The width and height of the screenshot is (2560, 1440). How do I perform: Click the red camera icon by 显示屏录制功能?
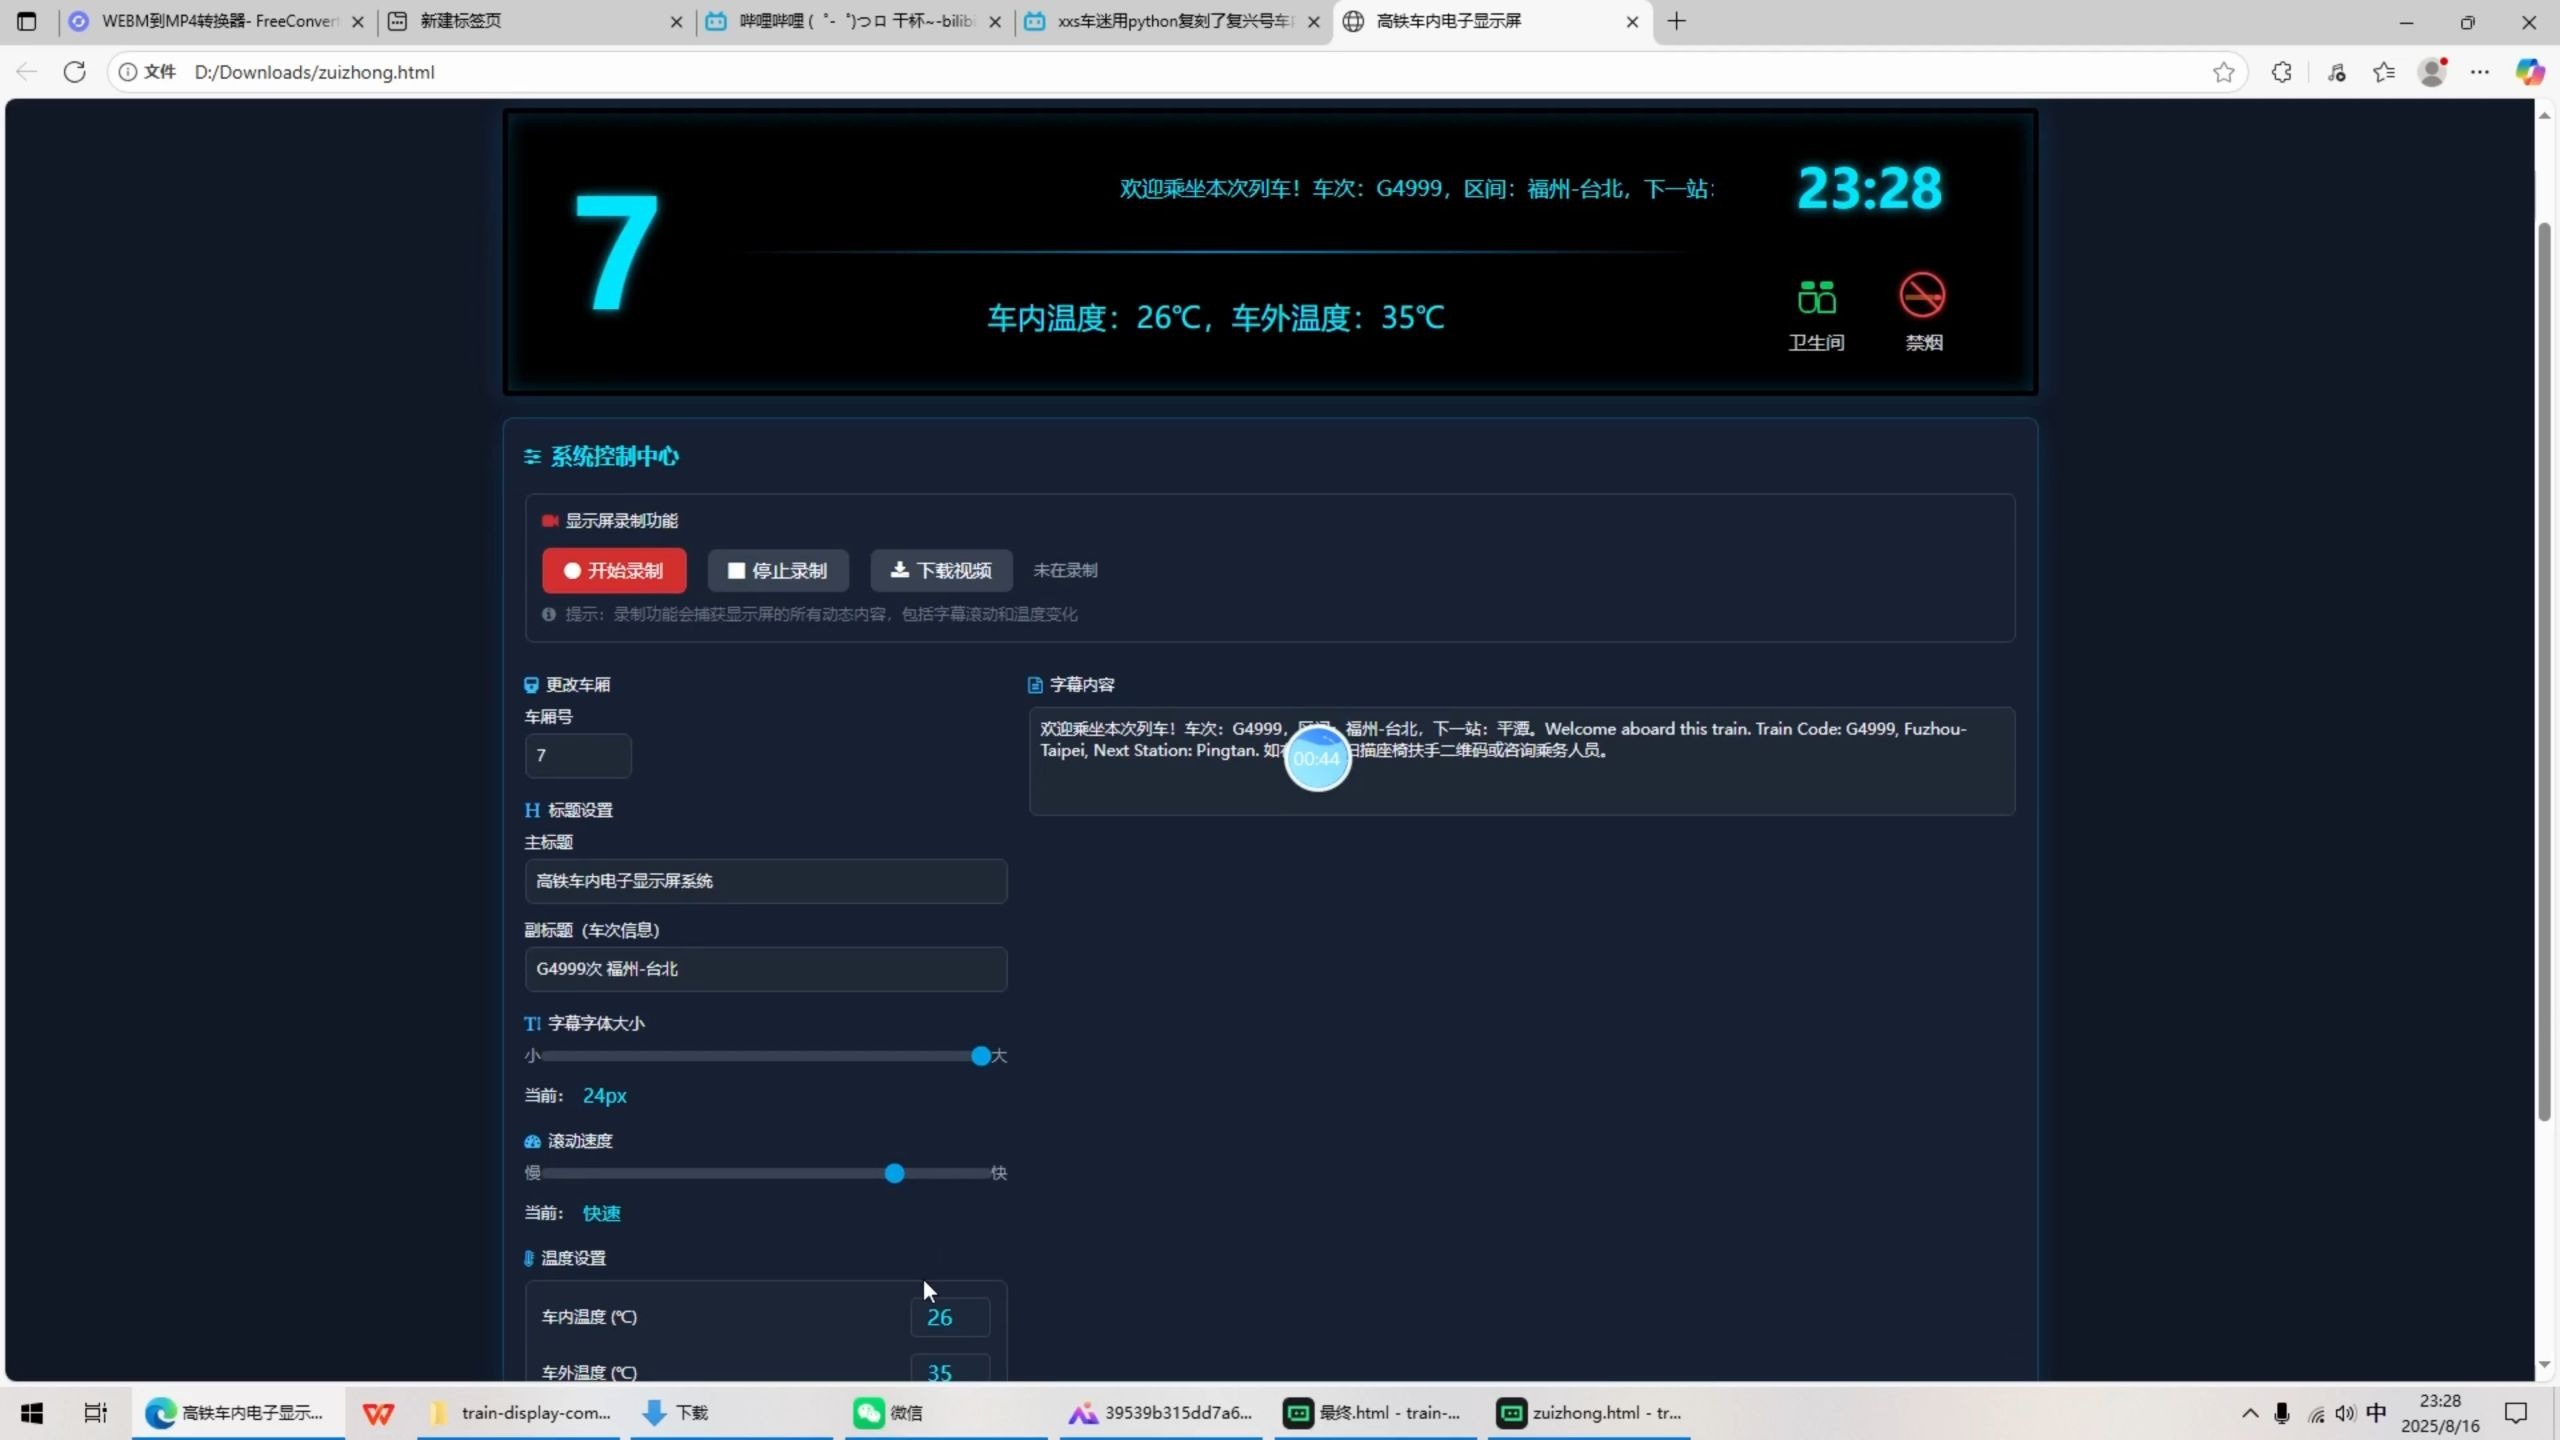coord(550,521)
